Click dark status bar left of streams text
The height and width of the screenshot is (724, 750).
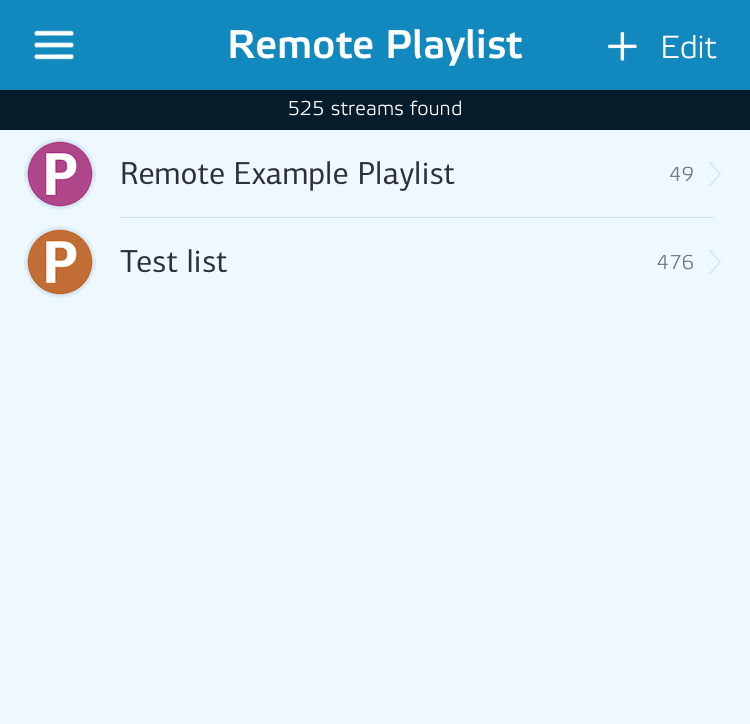(140, 109)
